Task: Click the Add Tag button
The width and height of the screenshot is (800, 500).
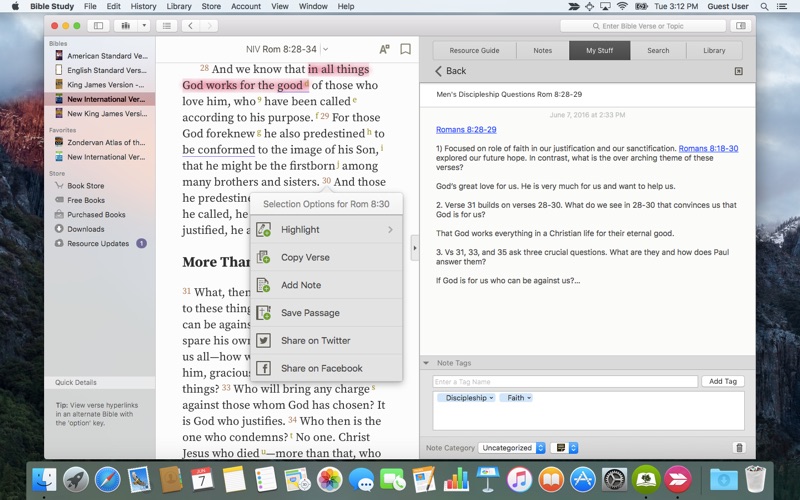Action: [723, 381]
